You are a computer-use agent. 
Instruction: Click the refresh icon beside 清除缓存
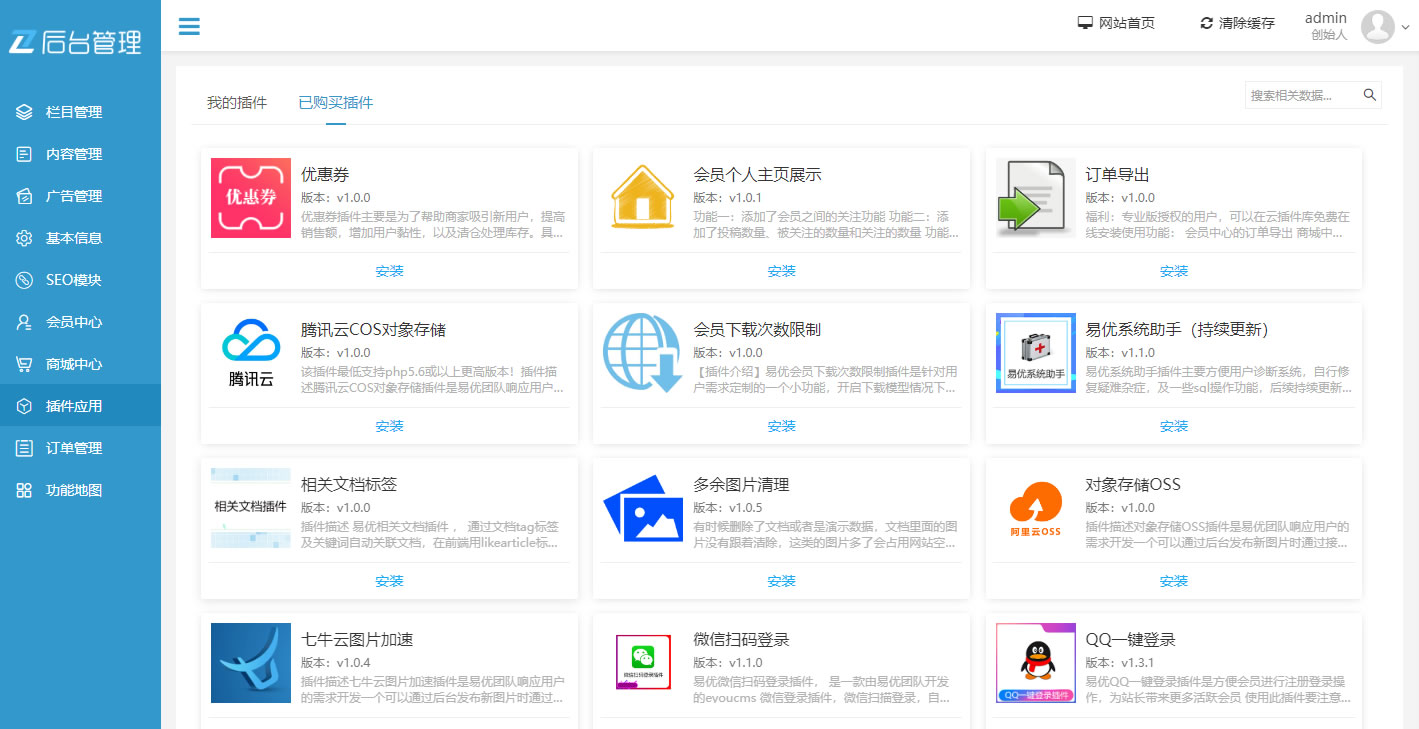(1206, 23)
